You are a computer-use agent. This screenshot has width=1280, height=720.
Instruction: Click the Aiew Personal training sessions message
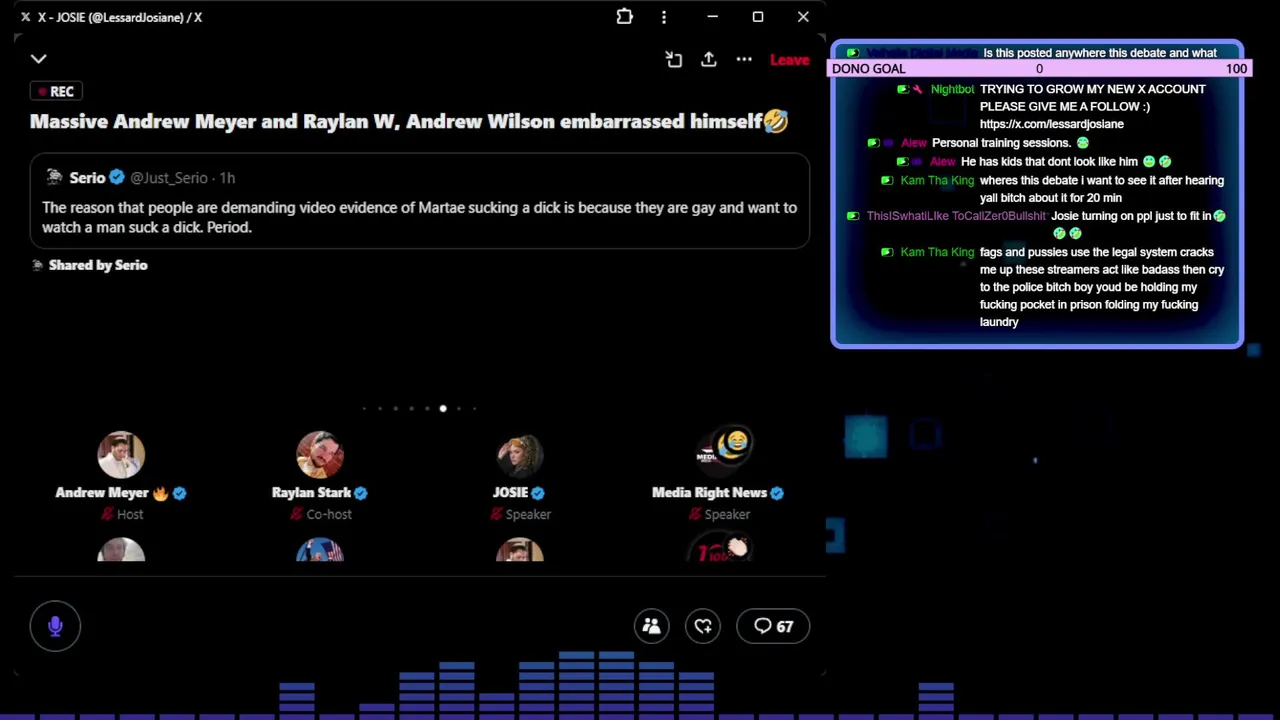[1001, 143]
